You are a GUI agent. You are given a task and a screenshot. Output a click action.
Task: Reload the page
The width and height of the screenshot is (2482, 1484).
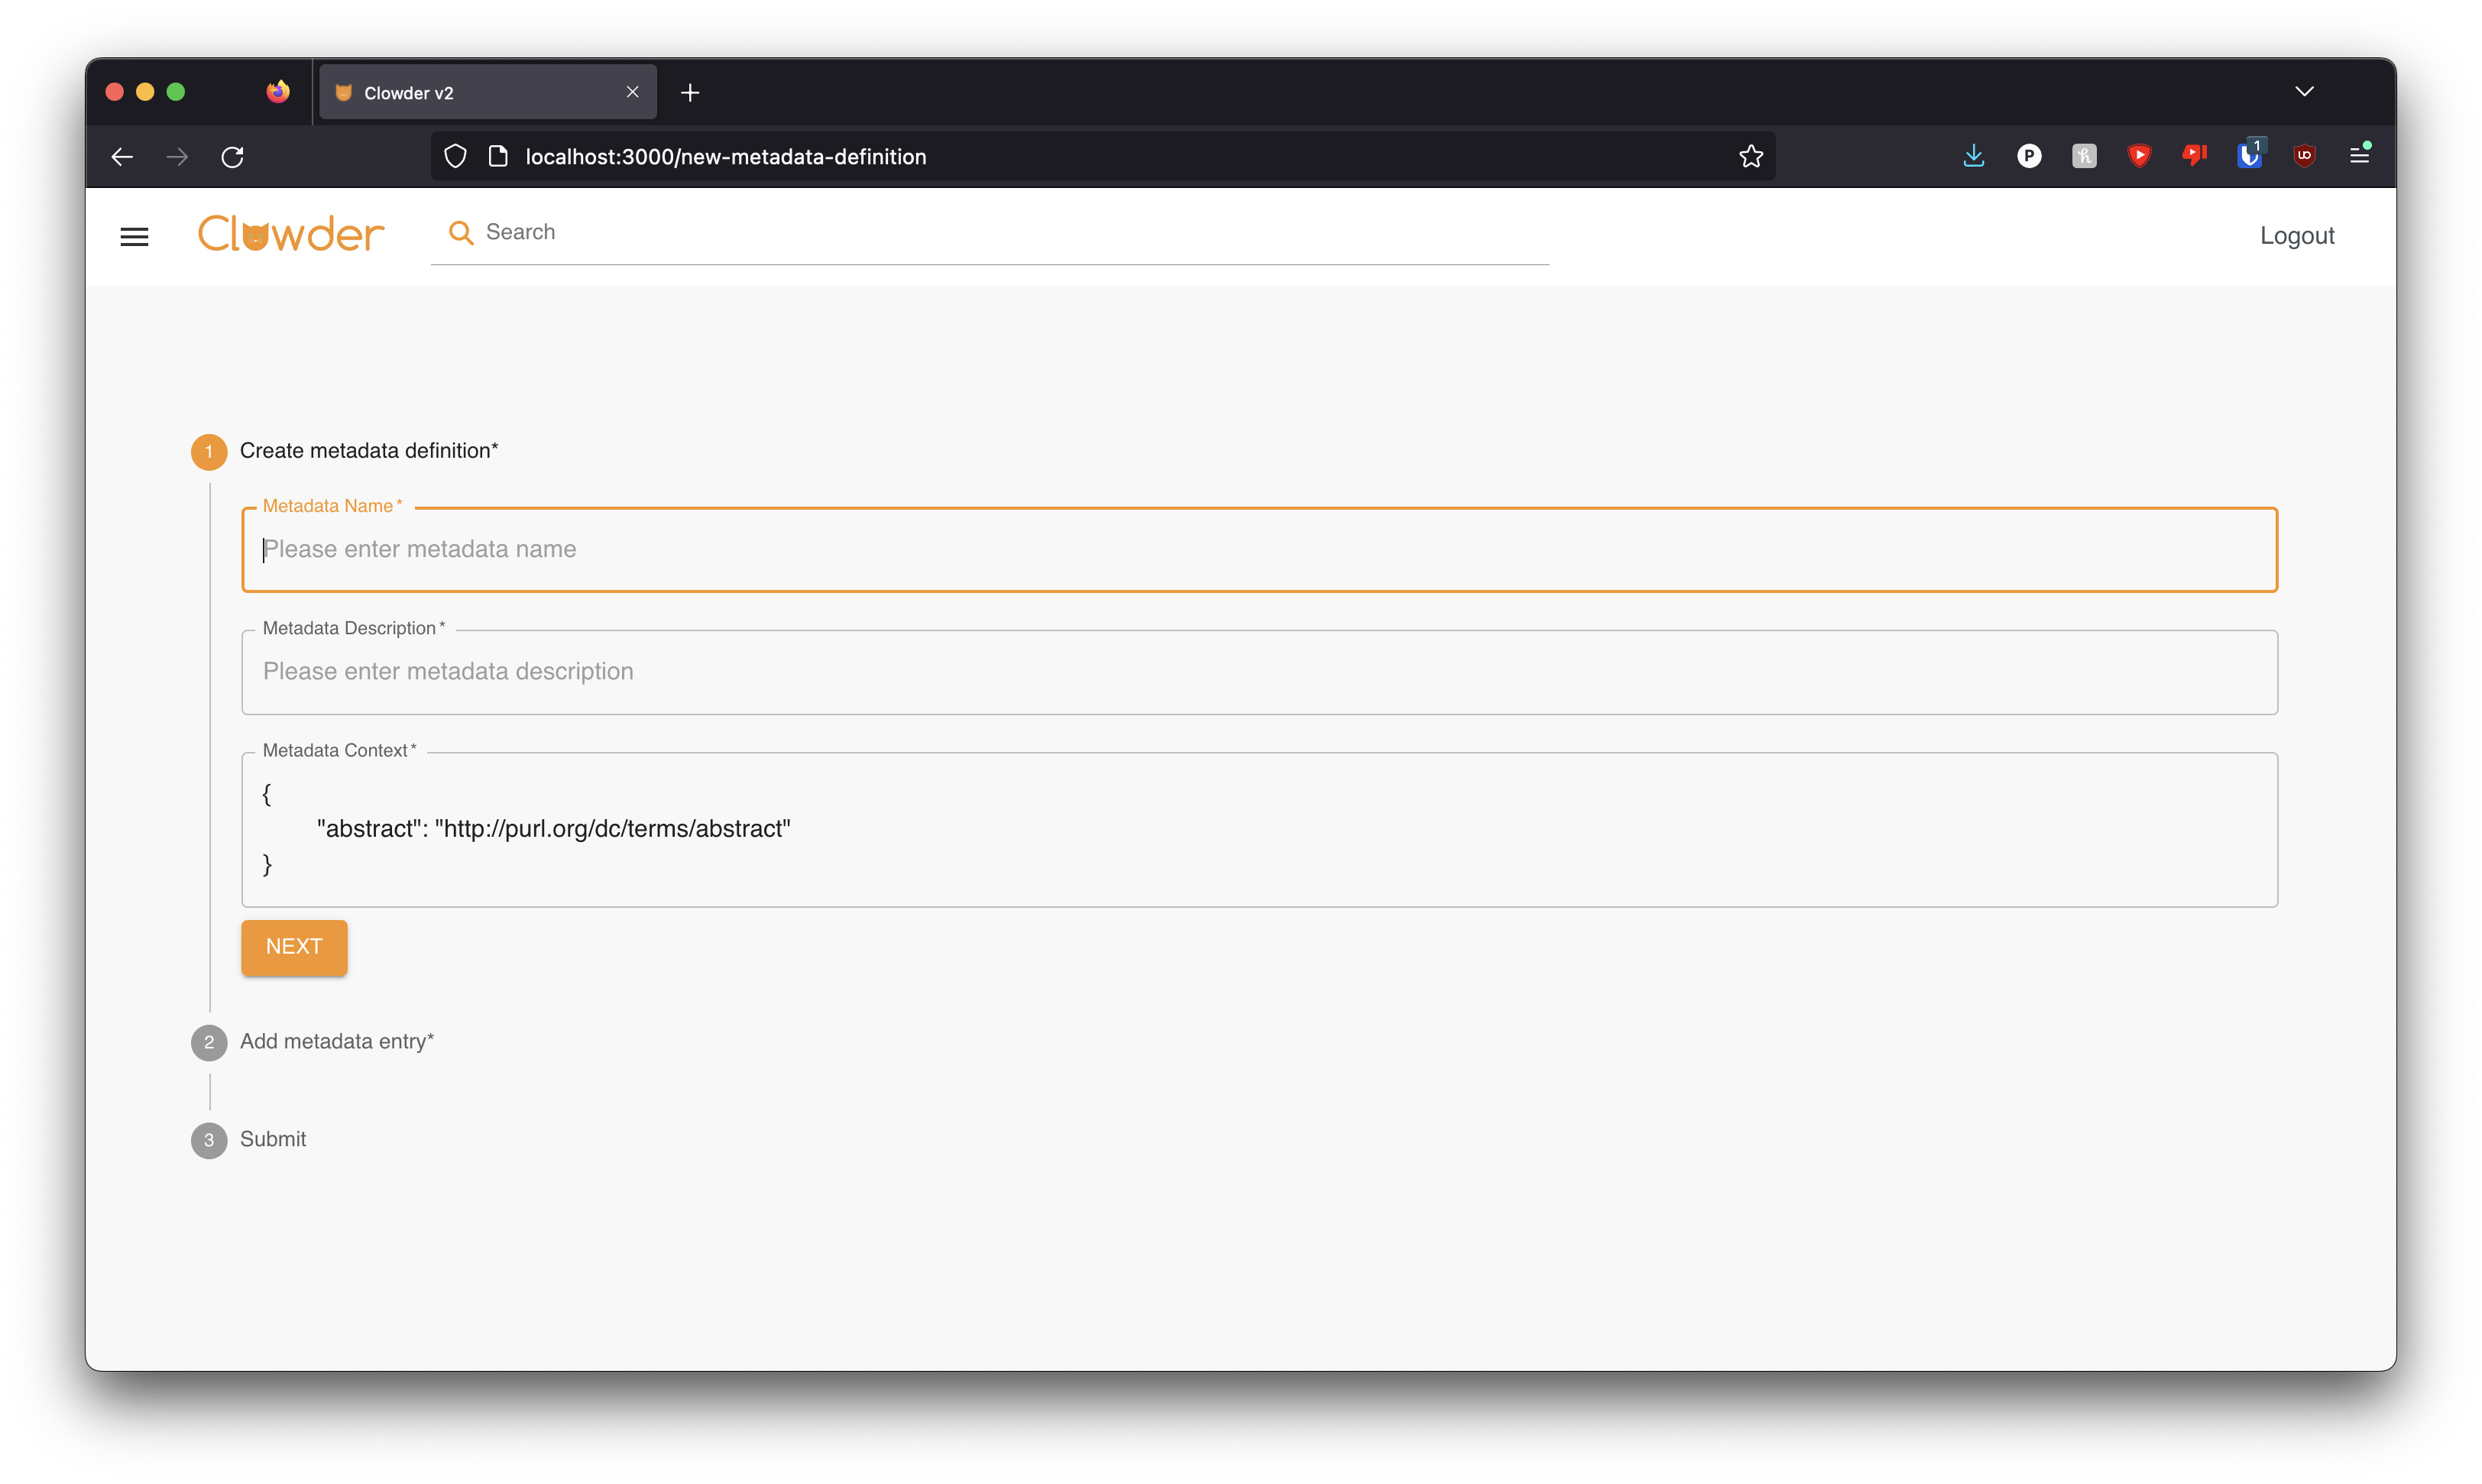[233, 157]
